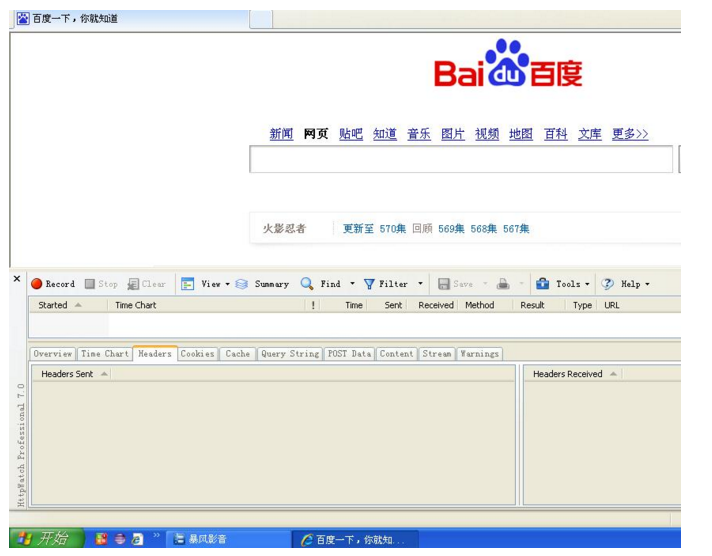Open the Warnings tab

(x=480, y=353)
